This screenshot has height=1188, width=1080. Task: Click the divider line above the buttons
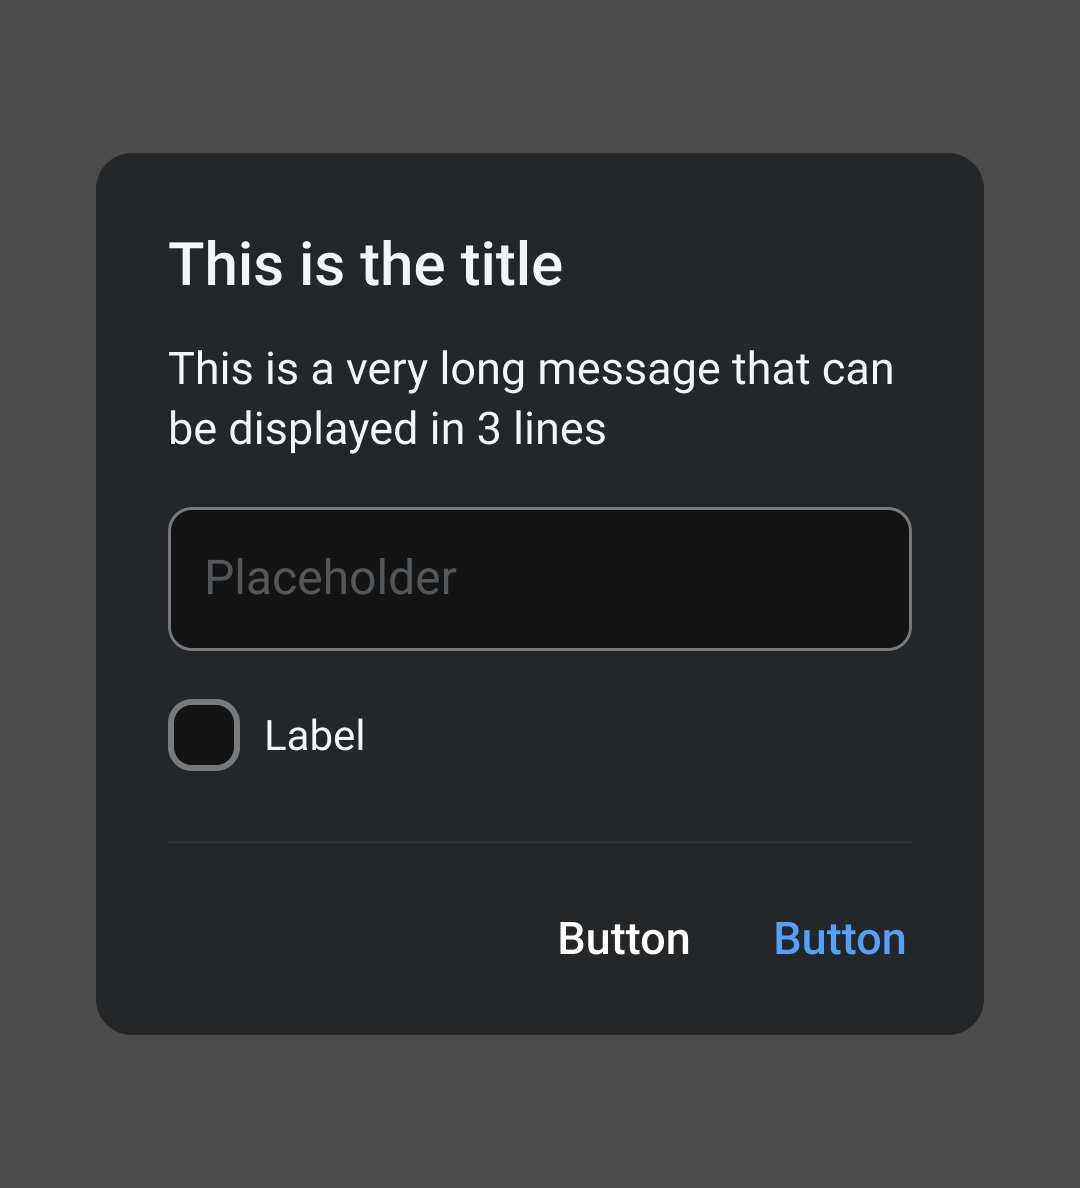click(x=540, y=840)
